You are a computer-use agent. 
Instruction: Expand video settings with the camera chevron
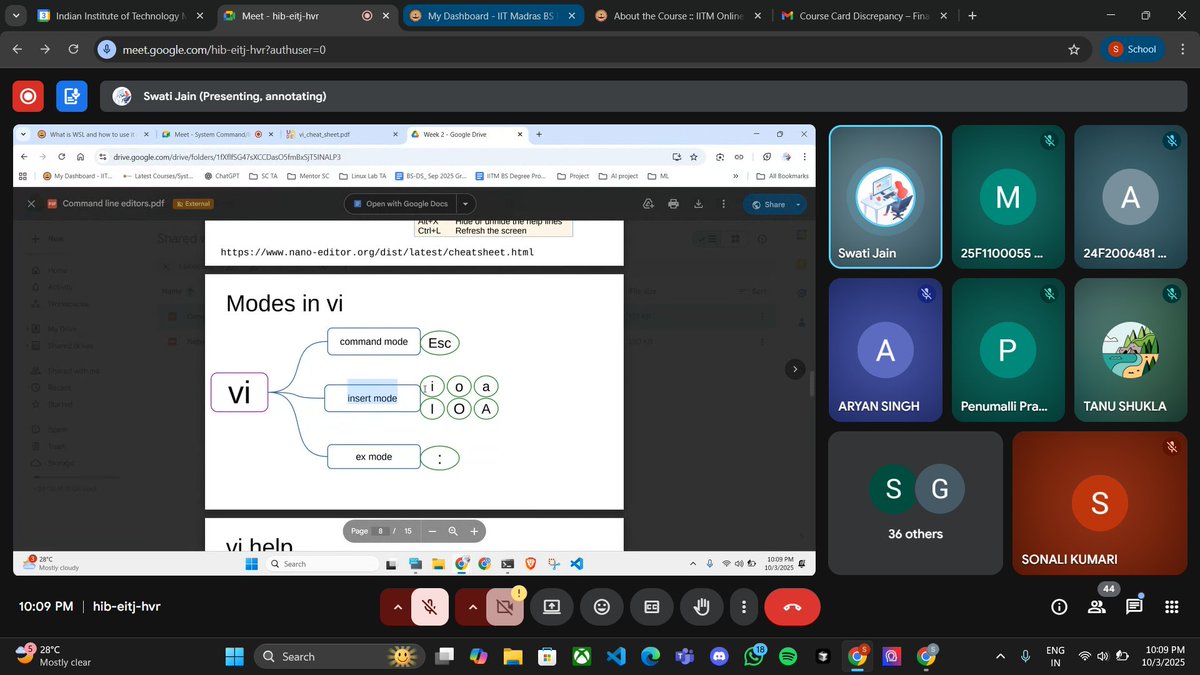(x=470, y=607)
